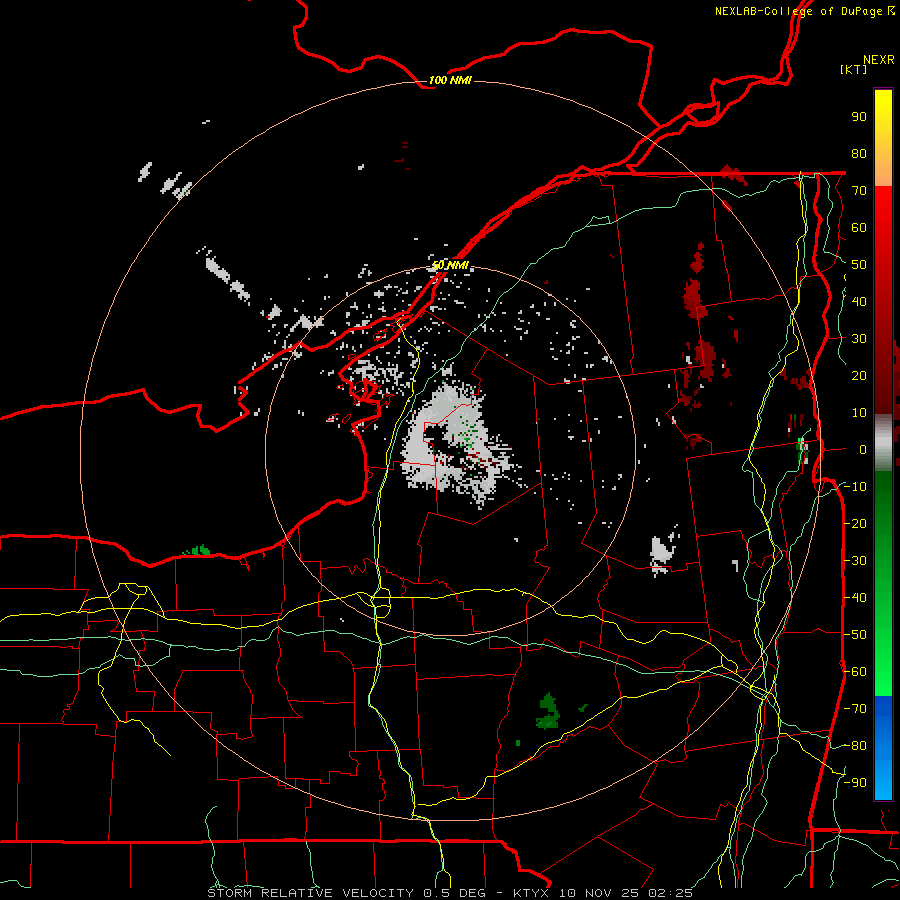The width and height of the screenshot is (900, 900).
Task: Pick the -10 knot scale value
Action: (x=855, y=487)
